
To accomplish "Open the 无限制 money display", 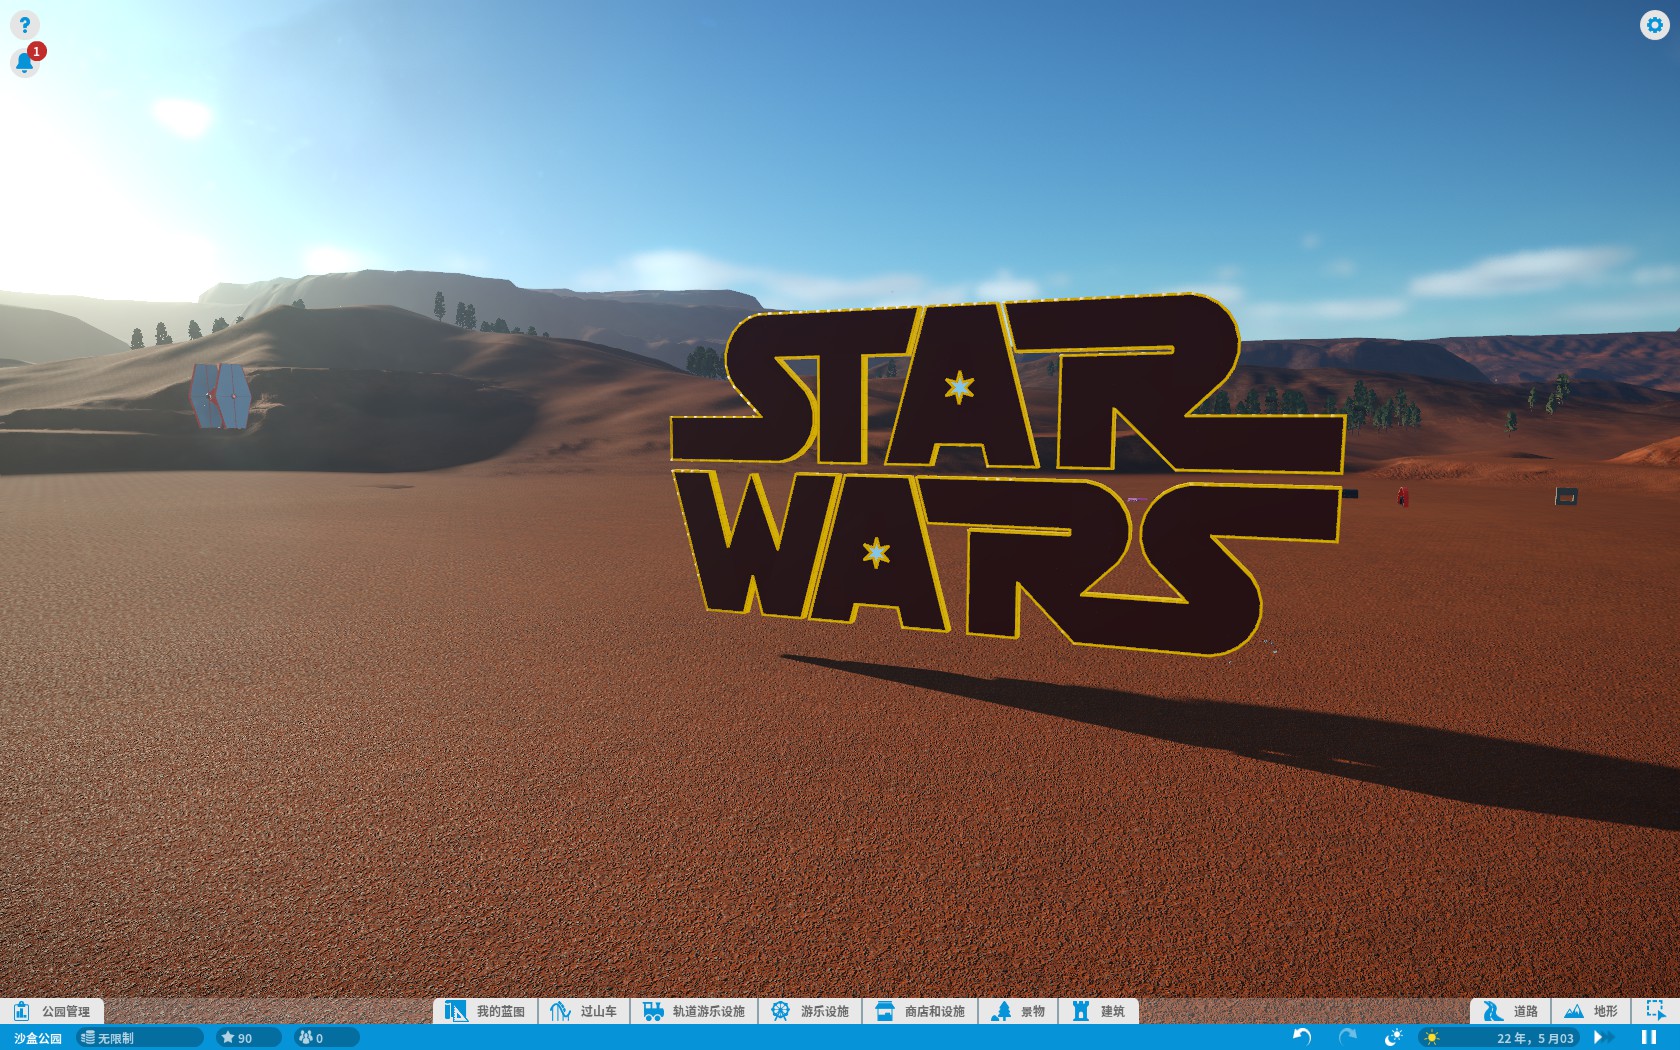I will click(140, 1038).
